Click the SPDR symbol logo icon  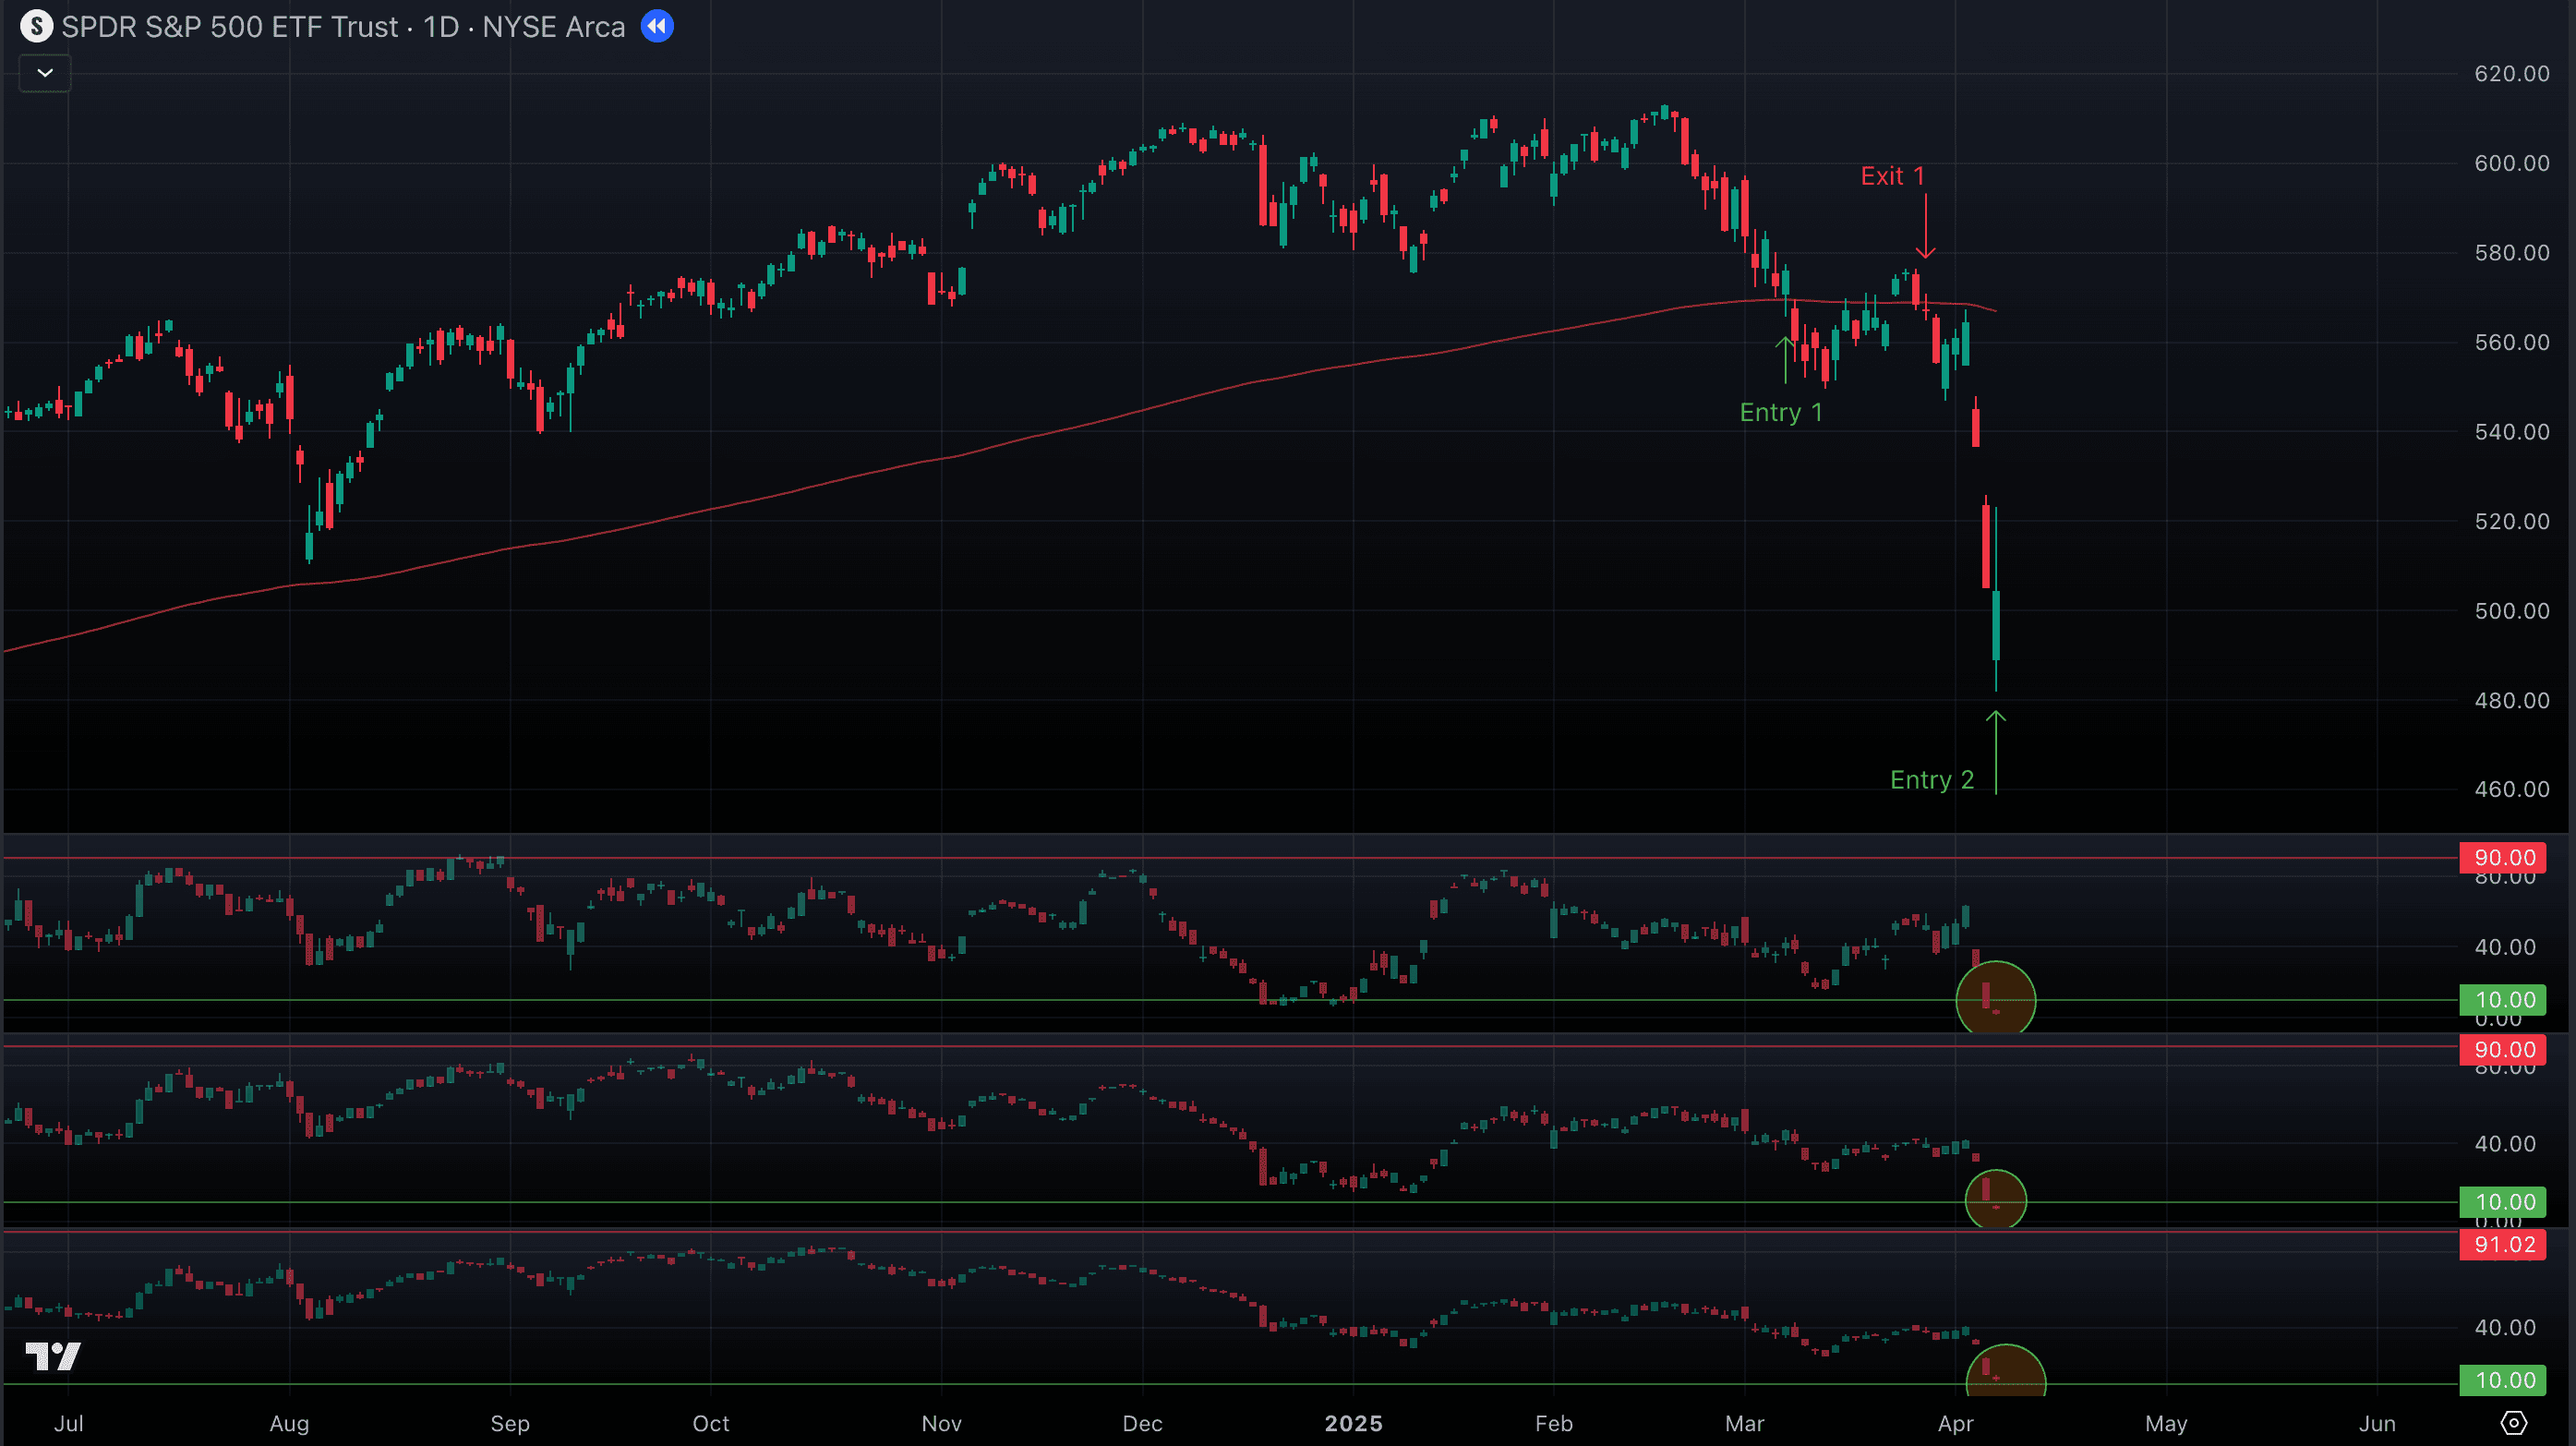[x=37, y=26]
